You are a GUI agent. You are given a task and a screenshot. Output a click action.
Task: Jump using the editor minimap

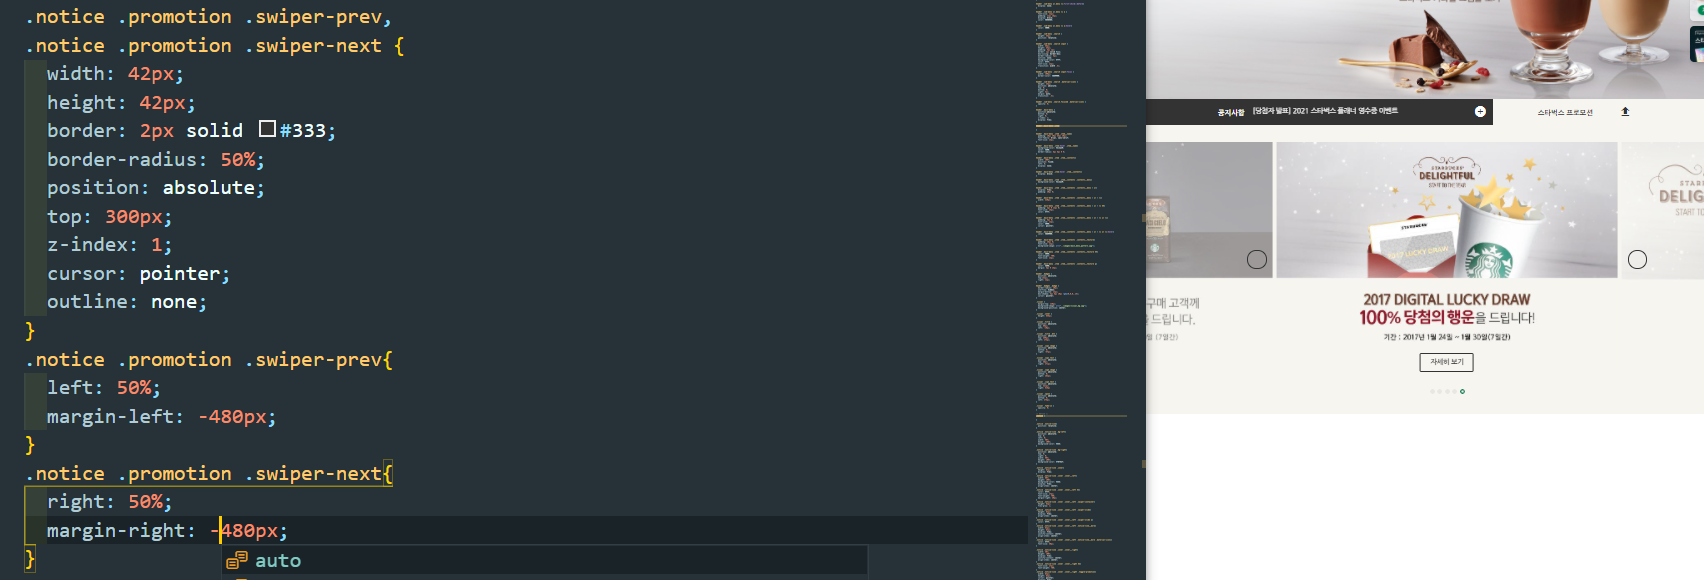click(x=1083, y=290)
